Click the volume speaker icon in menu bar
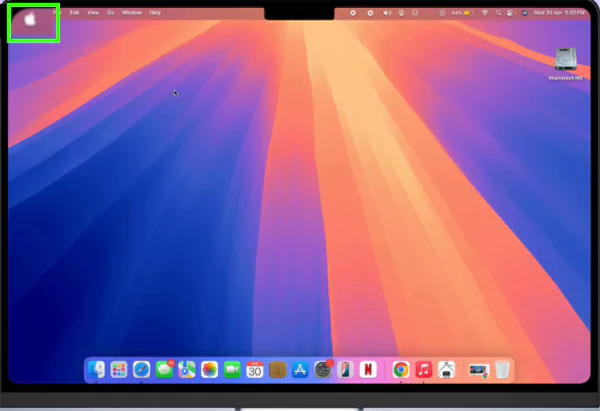 387,13
